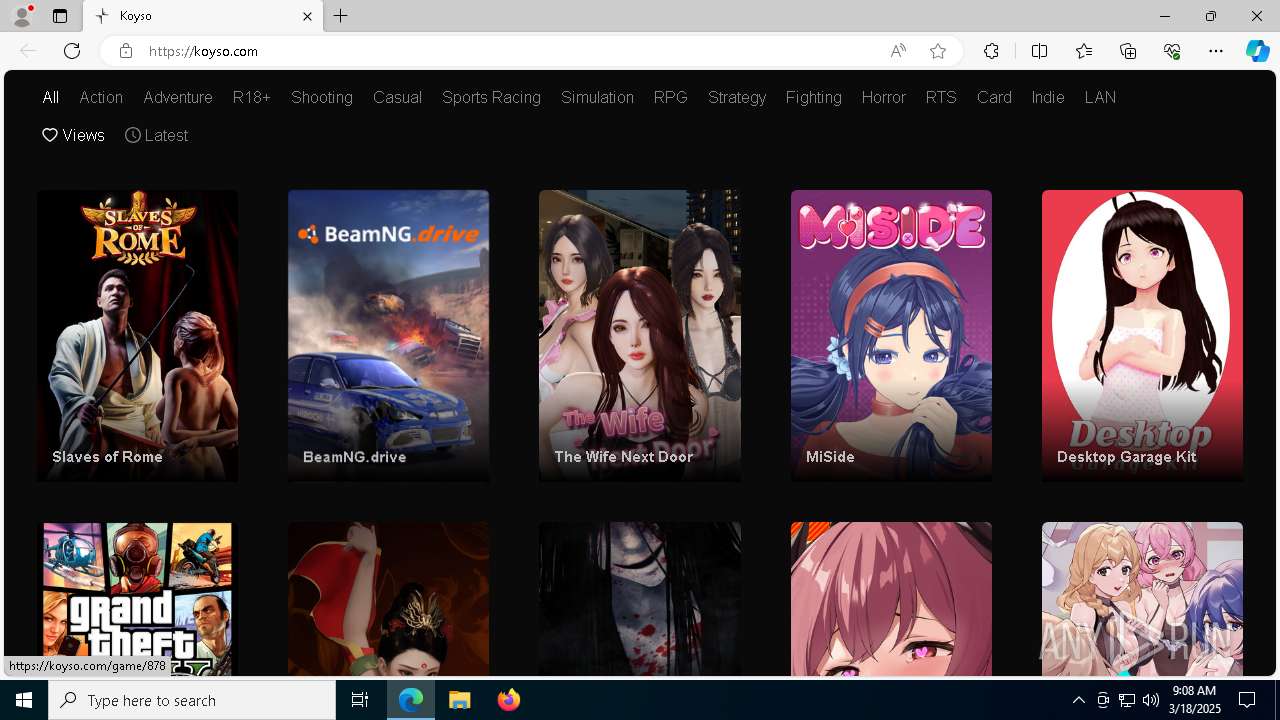
Task: Select the Action category
Action: coord(101,97)
